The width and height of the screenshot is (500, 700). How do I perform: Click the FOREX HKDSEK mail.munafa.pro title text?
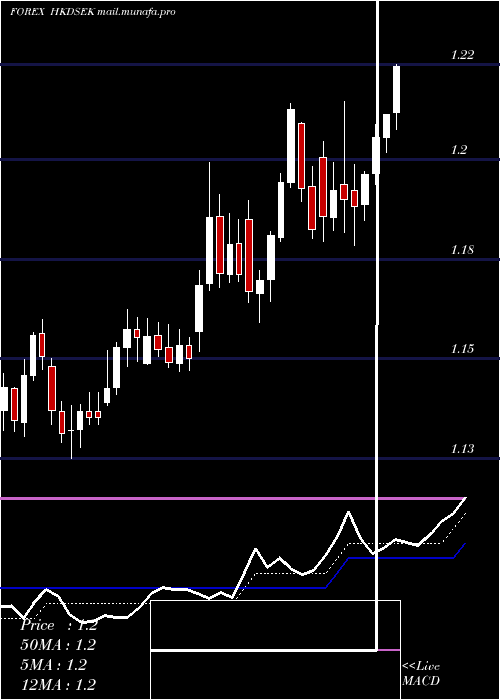92,12
